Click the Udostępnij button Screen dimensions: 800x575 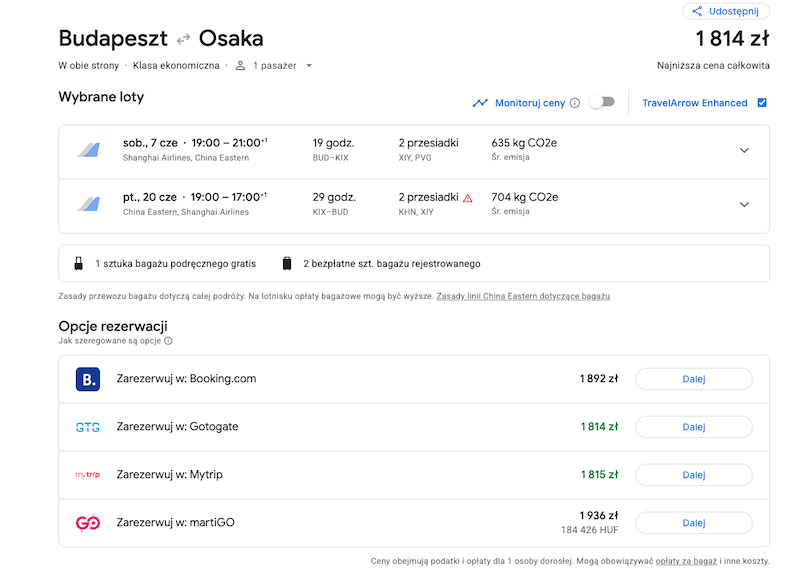pyautogui.click(x=726, y=11)
